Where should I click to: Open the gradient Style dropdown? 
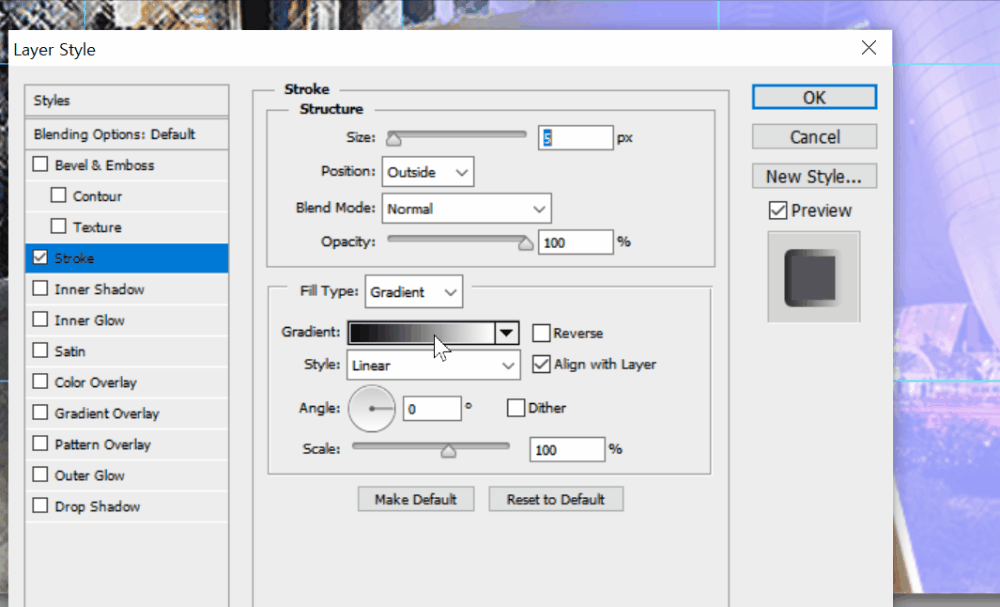pos(434,365)
